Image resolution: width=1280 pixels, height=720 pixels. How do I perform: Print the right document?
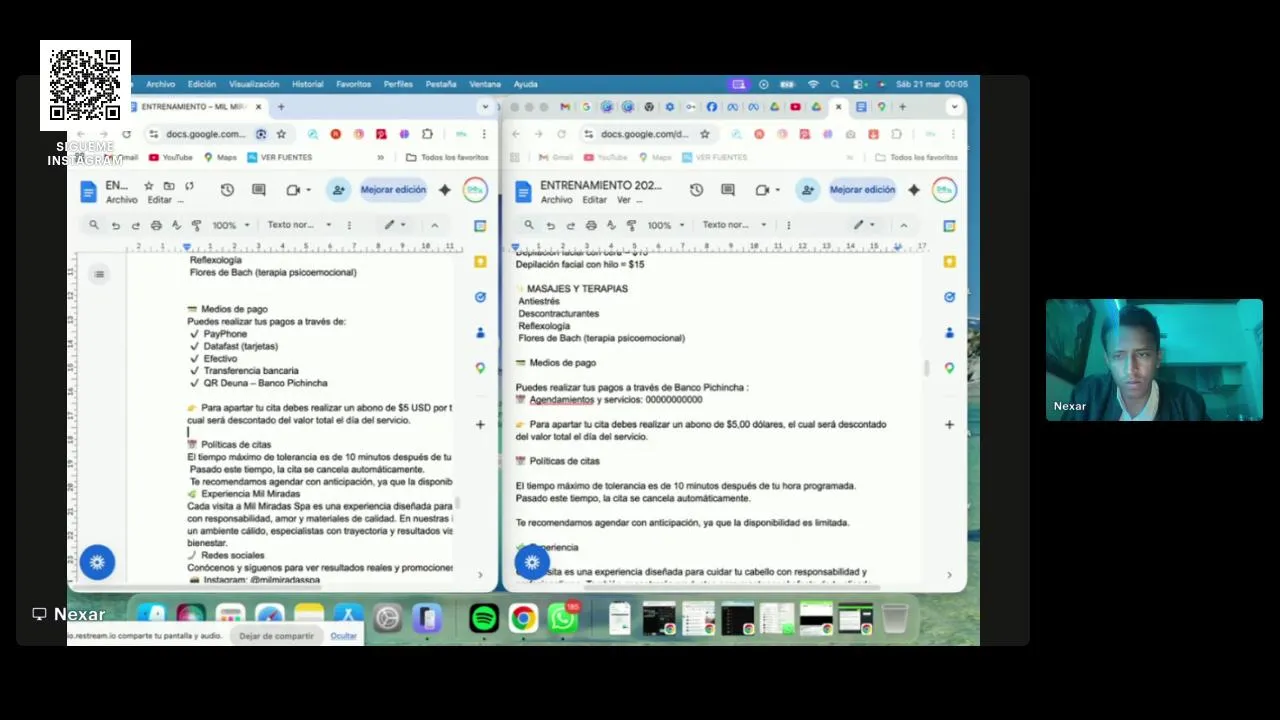tap(591, 225)
